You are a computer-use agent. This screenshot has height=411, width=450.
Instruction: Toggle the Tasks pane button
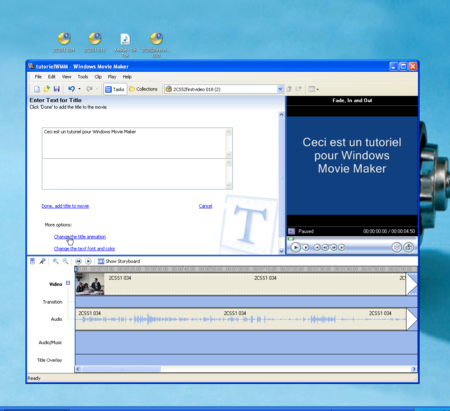tap(115, 89)
